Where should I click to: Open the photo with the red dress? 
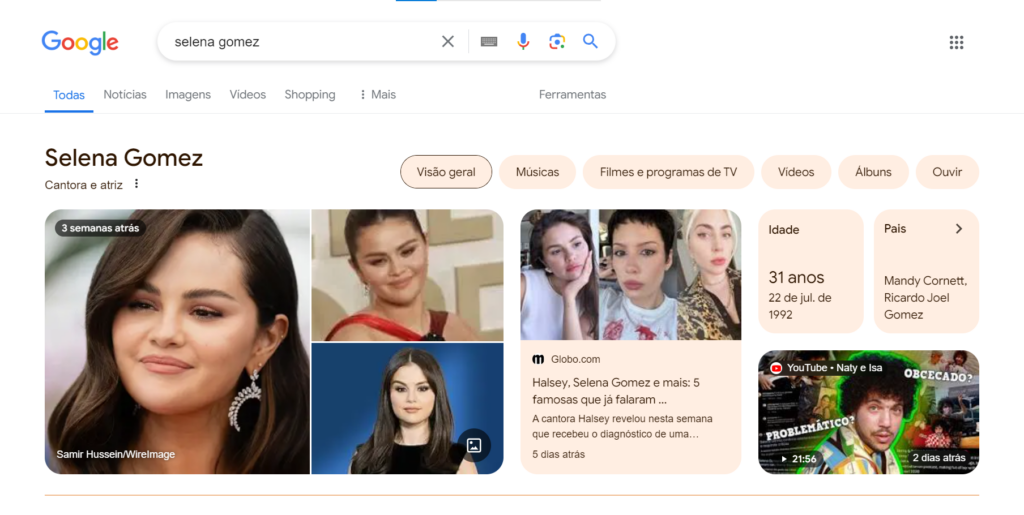[x=408, y=275]
